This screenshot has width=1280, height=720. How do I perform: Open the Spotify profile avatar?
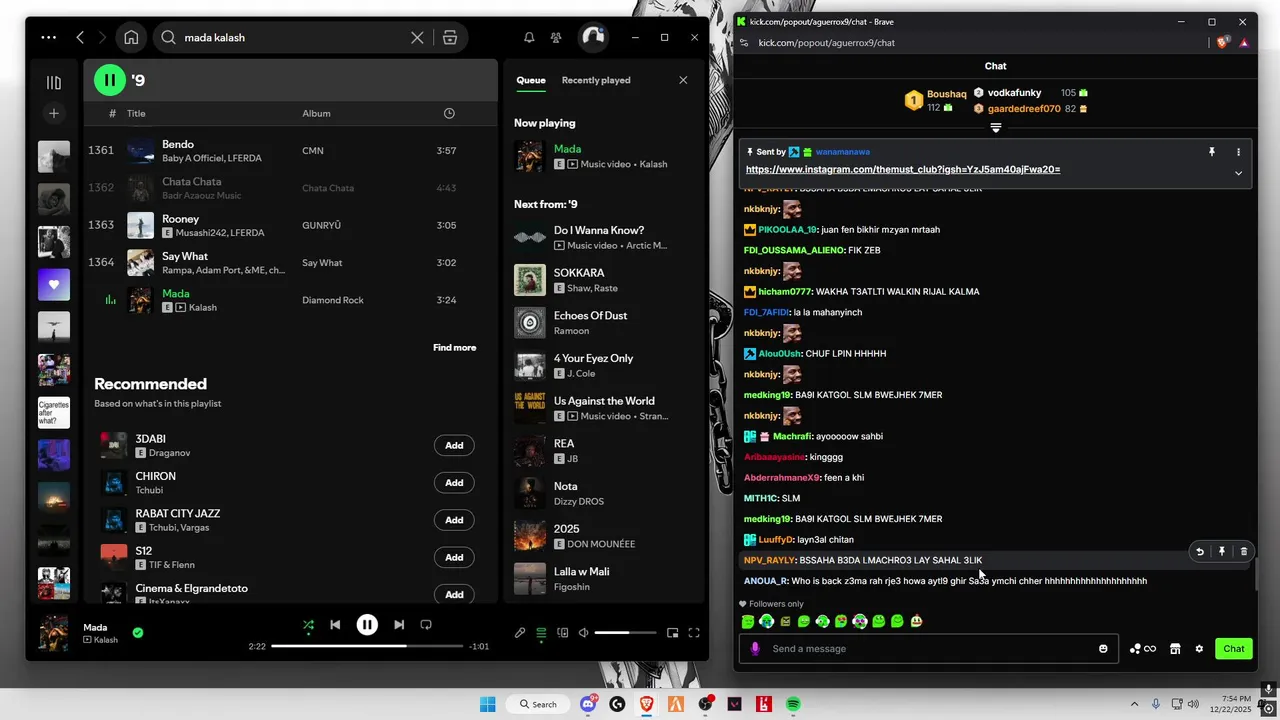tap(593, 37)
